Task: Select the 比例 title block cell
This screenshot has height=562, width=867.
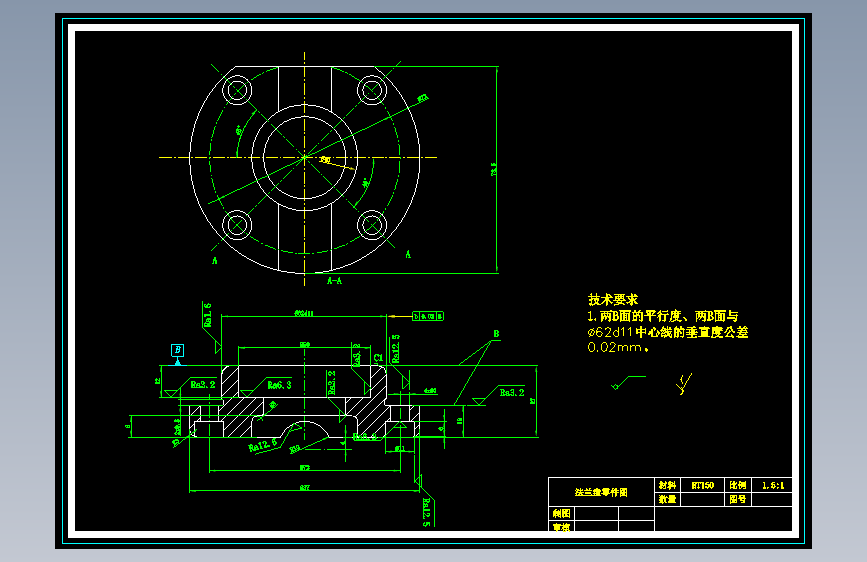Action: [x=738, y=485]
